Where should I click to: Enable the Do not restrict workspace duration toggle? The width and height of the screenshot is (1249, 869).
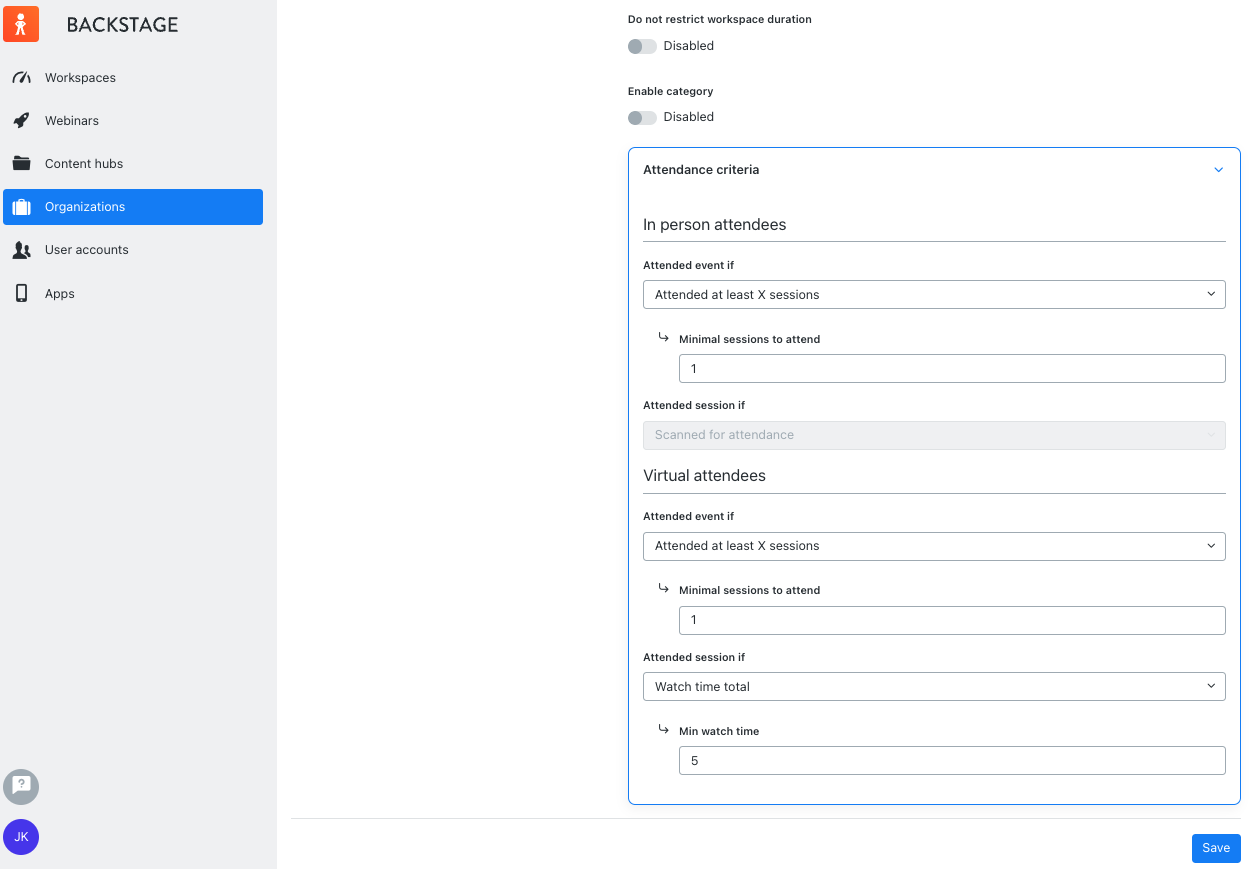pos(642,46)
